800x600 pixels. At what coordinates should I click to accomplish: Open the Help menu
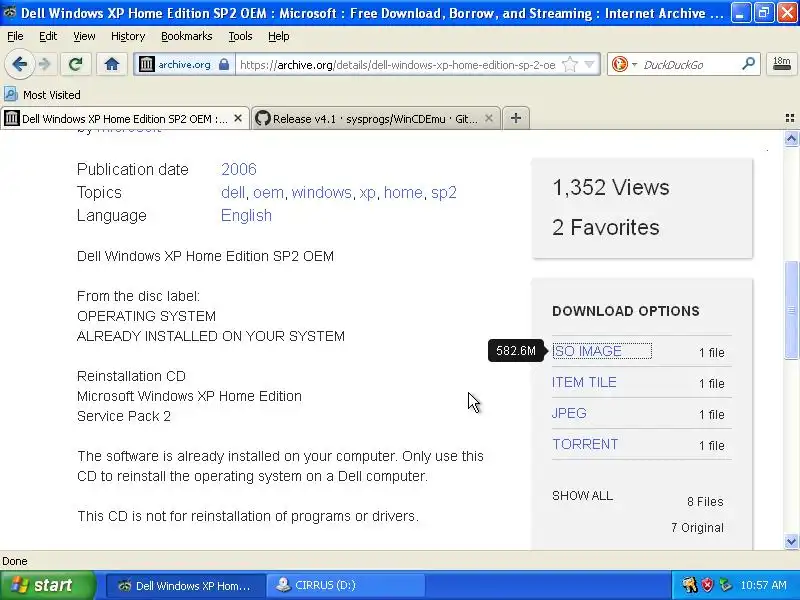point(279,36)
